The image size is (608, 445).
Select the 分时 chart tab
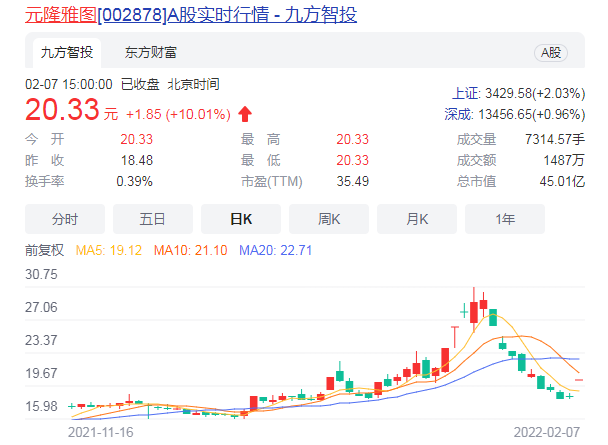[65, 219]
